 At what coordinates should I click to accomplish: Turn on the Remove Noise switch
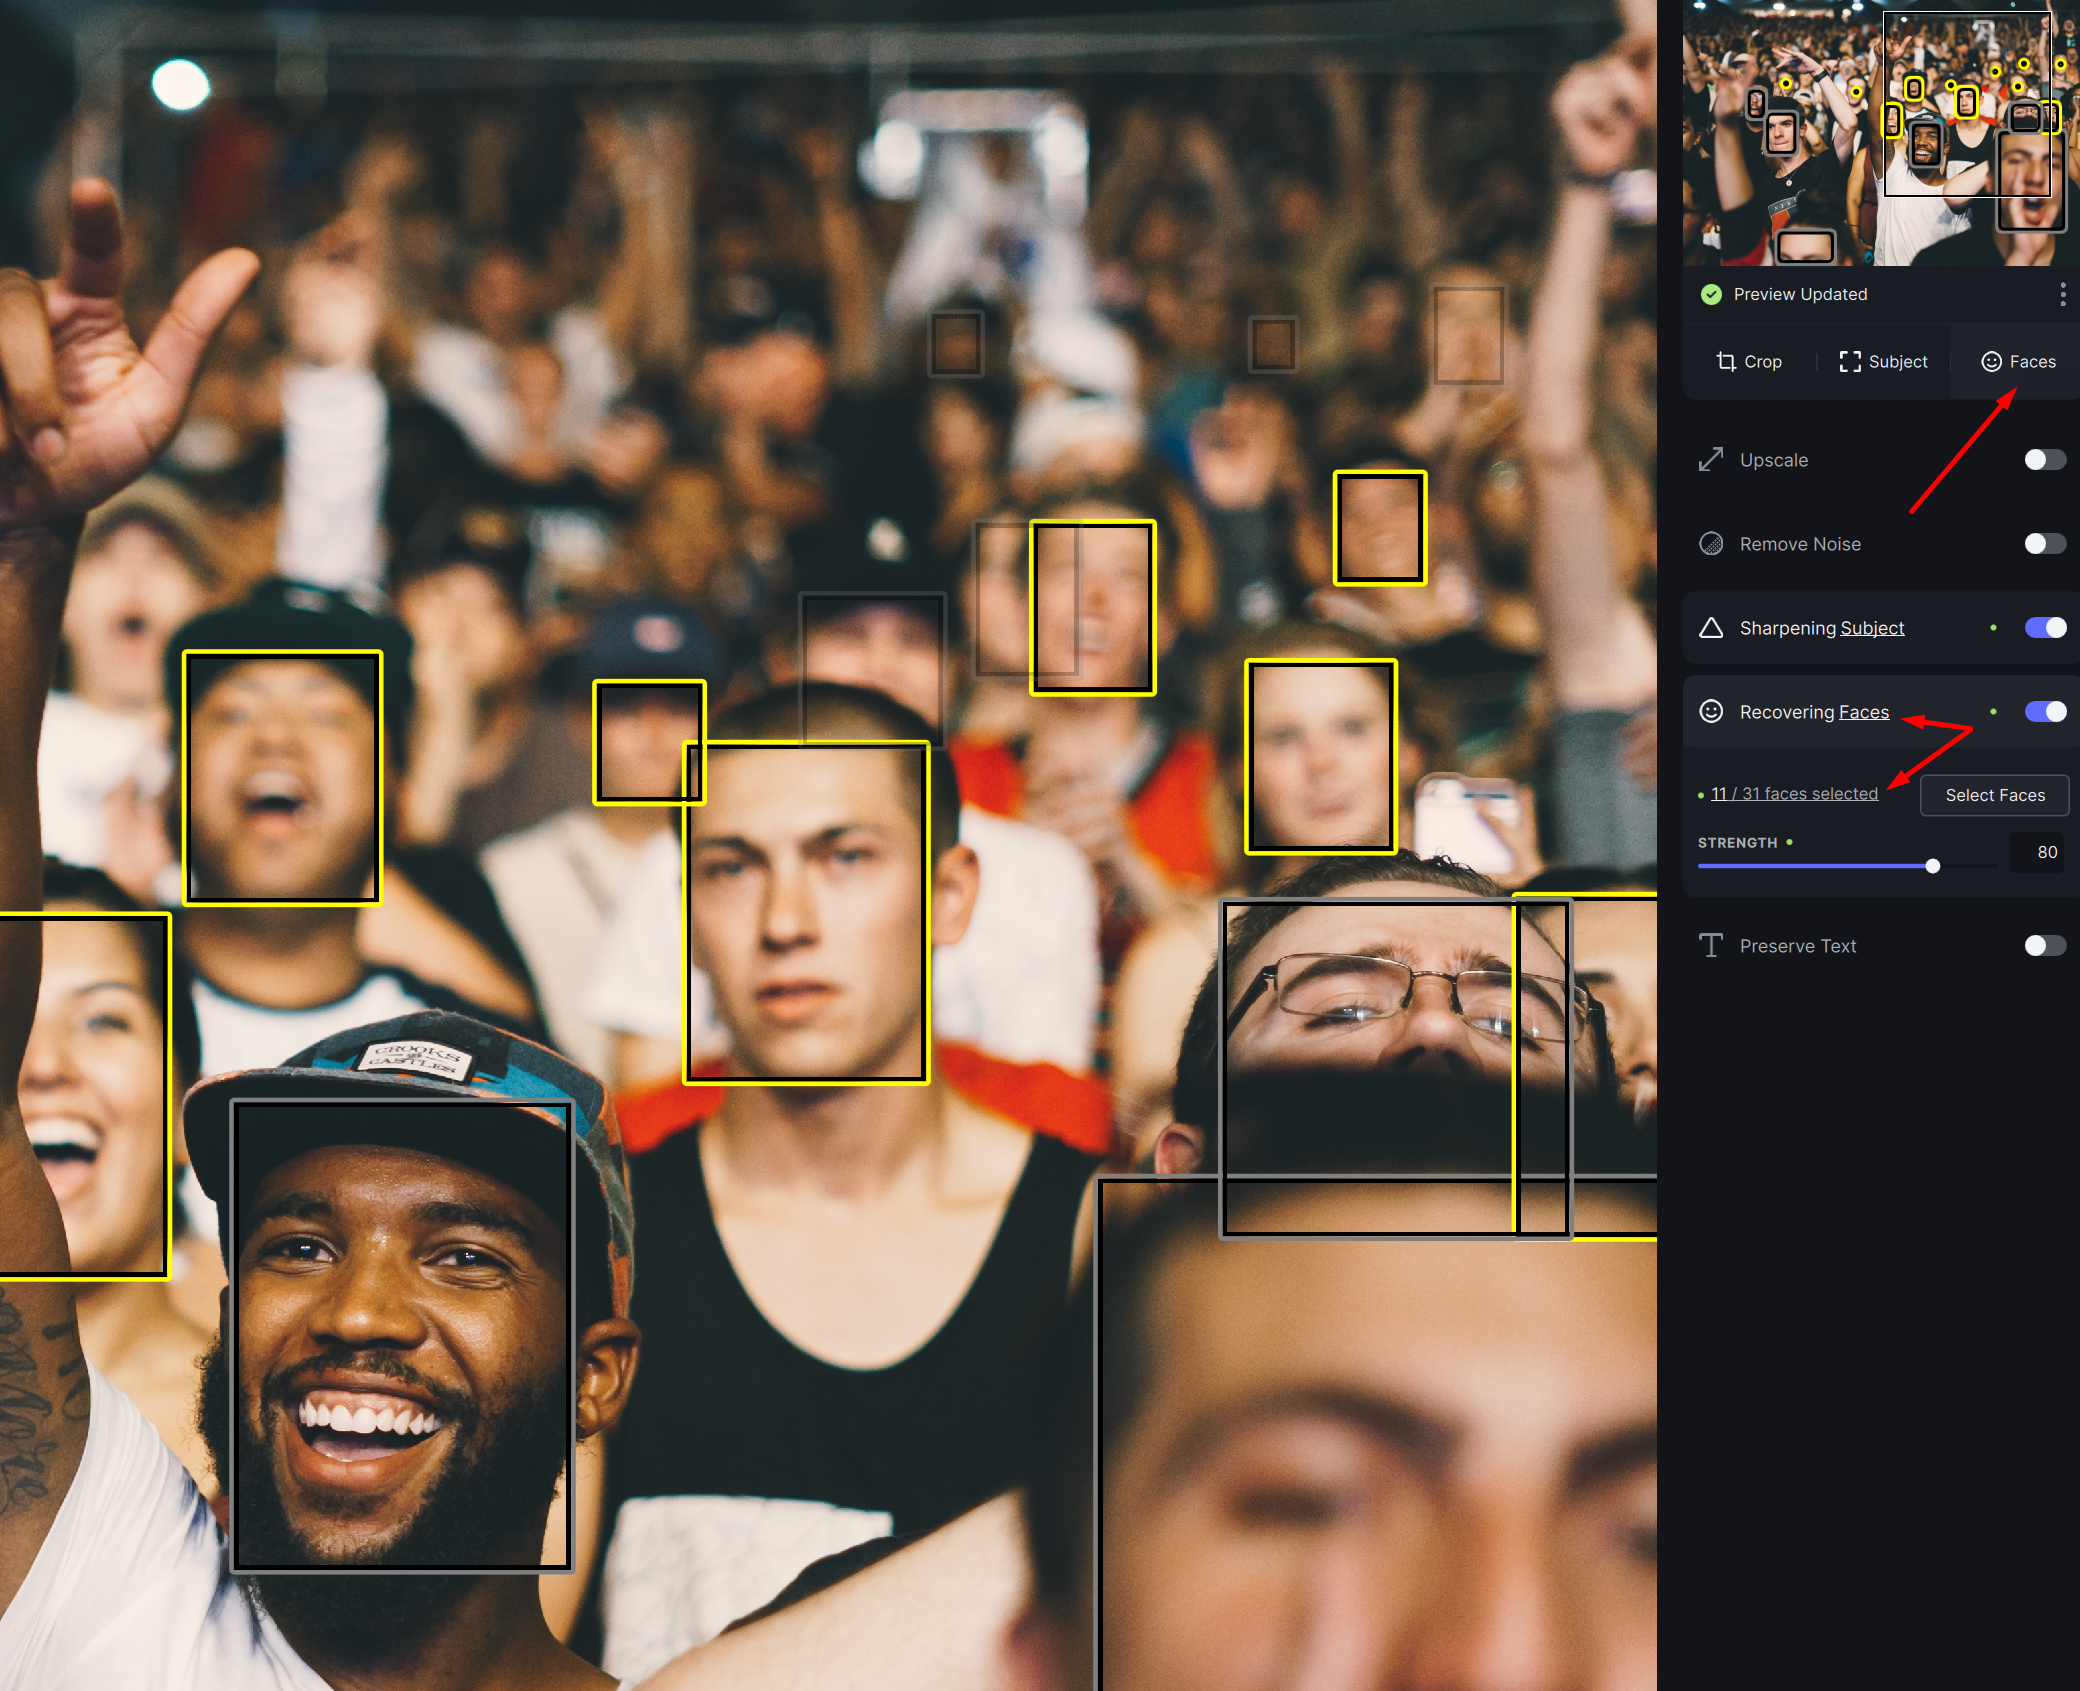(2044, 544)
